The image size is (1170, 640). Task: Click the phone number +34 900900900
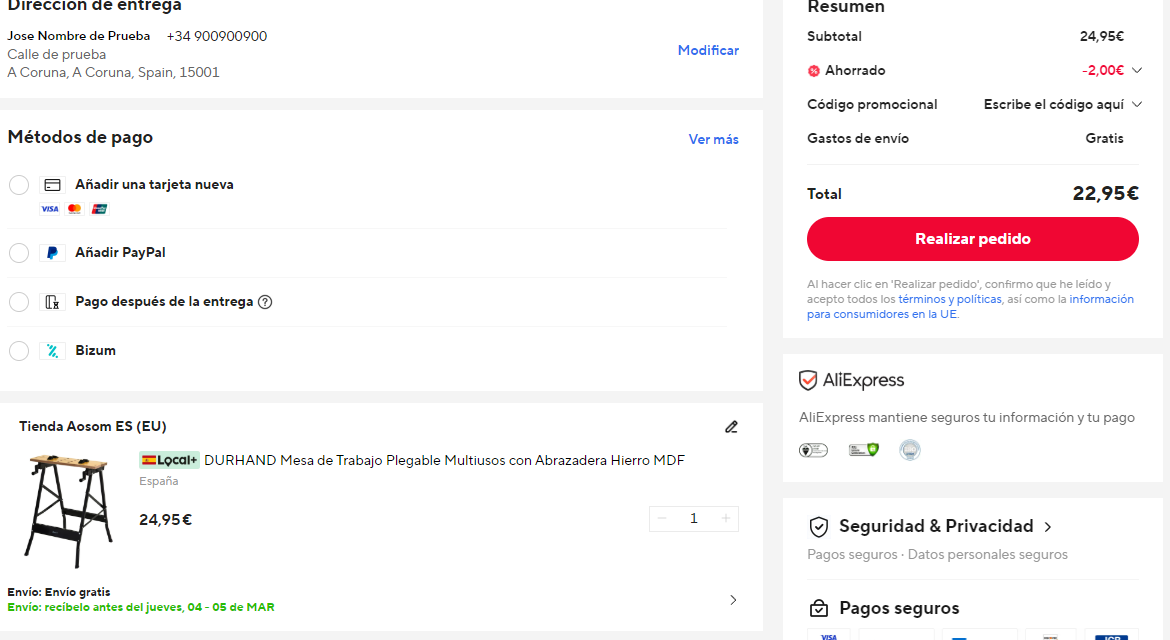point(216,36)
